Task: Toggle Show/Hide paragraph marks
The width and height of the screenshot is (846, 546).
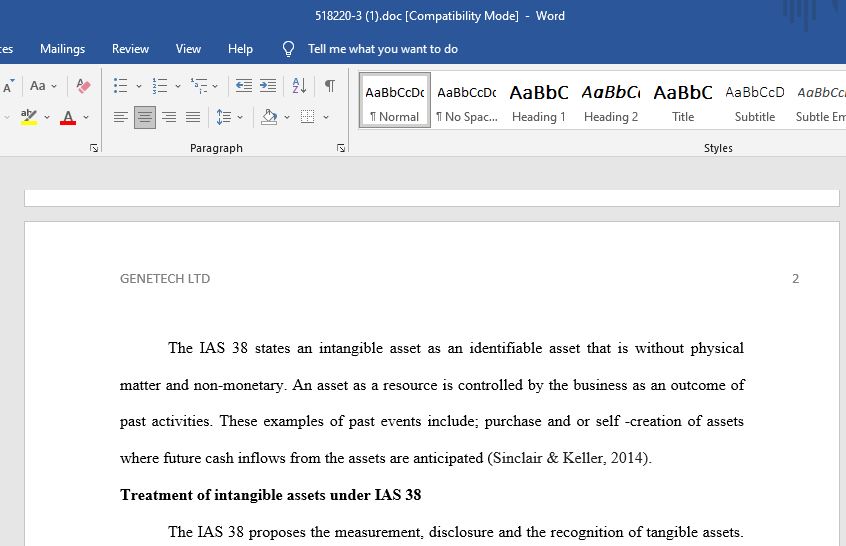Action: [330, 86]
